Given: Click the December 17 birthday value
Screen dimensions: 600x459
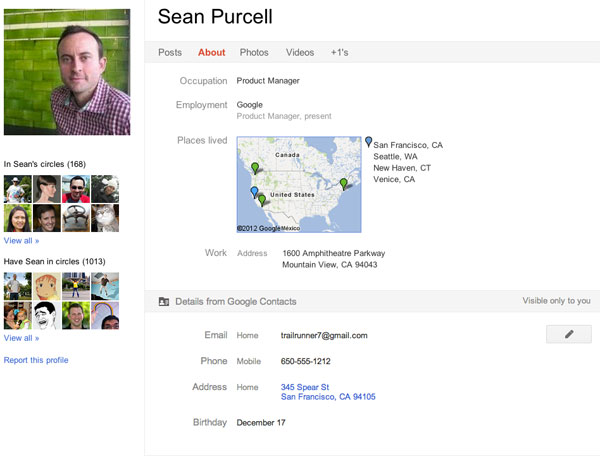Looking at the screenshot, I should point(261,423).
